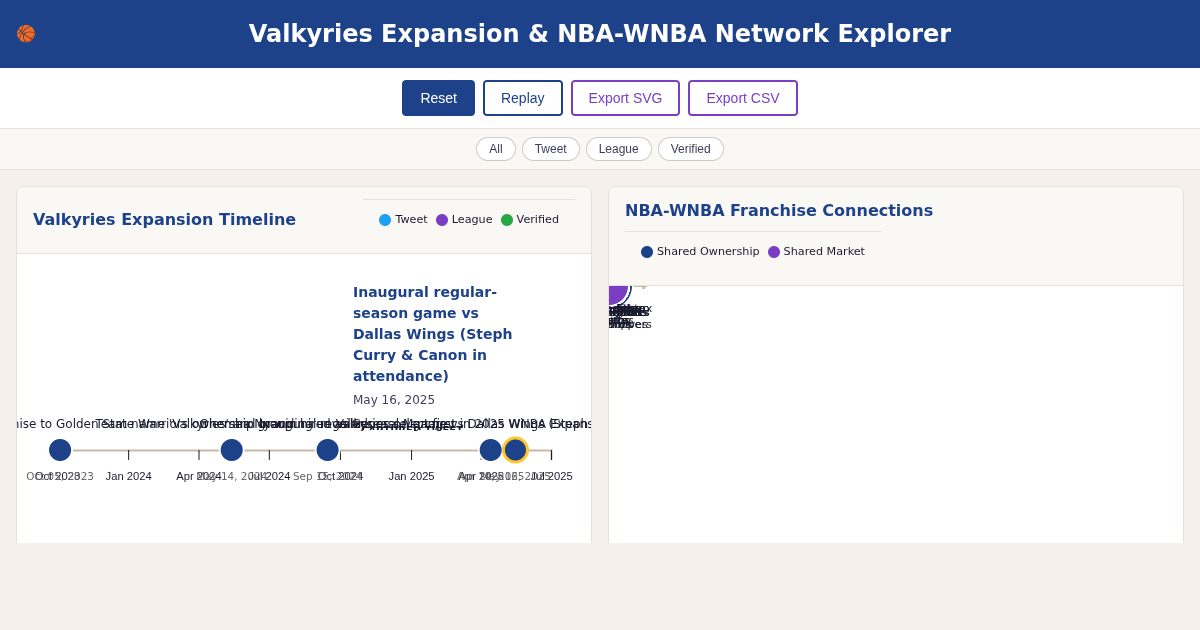Click the 'Jan 2025' axis label
1200x630 pixels.
click(412, 476)
